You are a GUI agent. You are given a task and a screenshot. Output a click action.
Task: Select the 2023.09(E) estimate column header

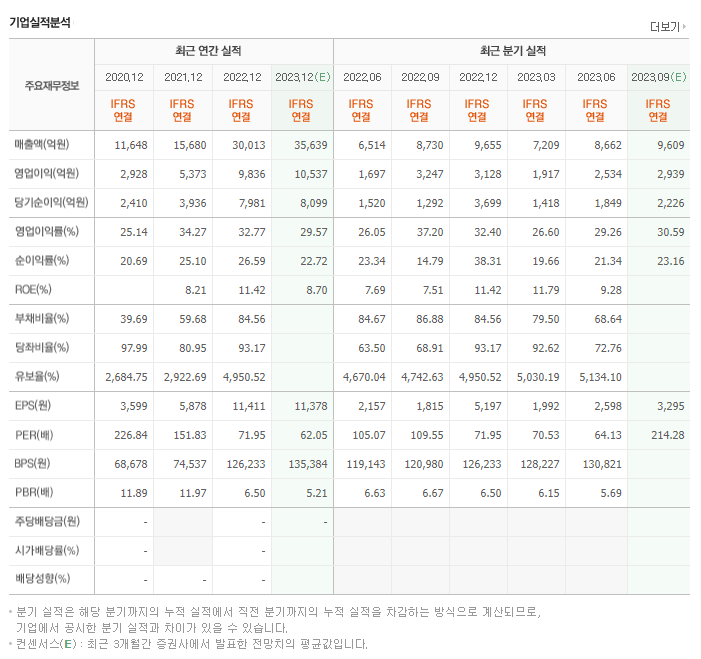pyautogui.click(x=659, y=77)
